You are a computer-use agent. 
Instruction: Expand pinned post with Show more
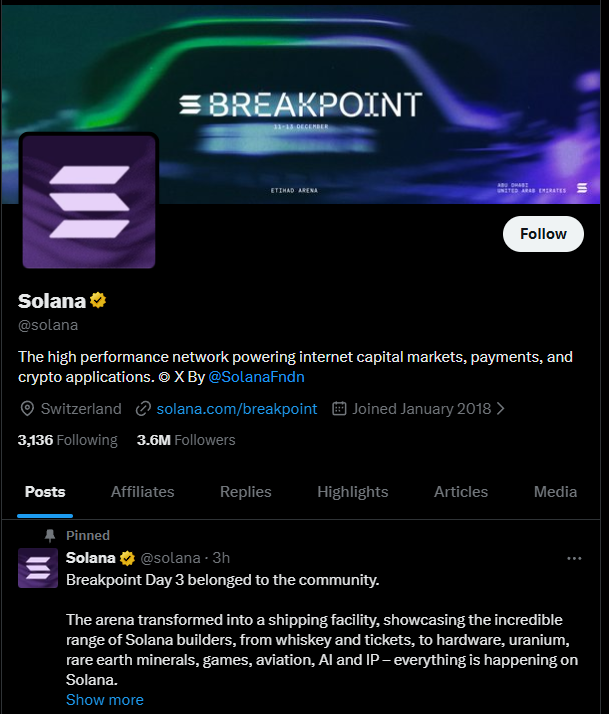(x=105, y=700)
